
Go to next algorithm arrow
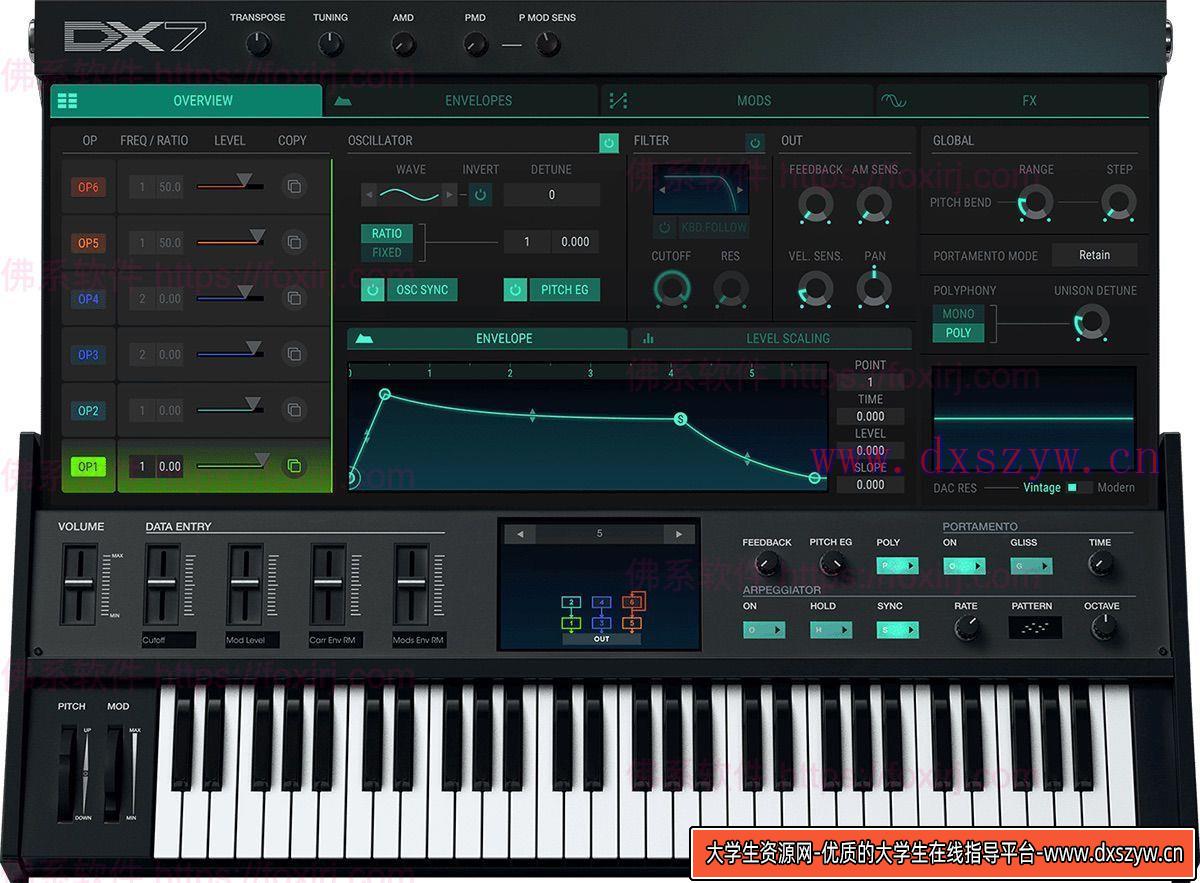[680, 534]
